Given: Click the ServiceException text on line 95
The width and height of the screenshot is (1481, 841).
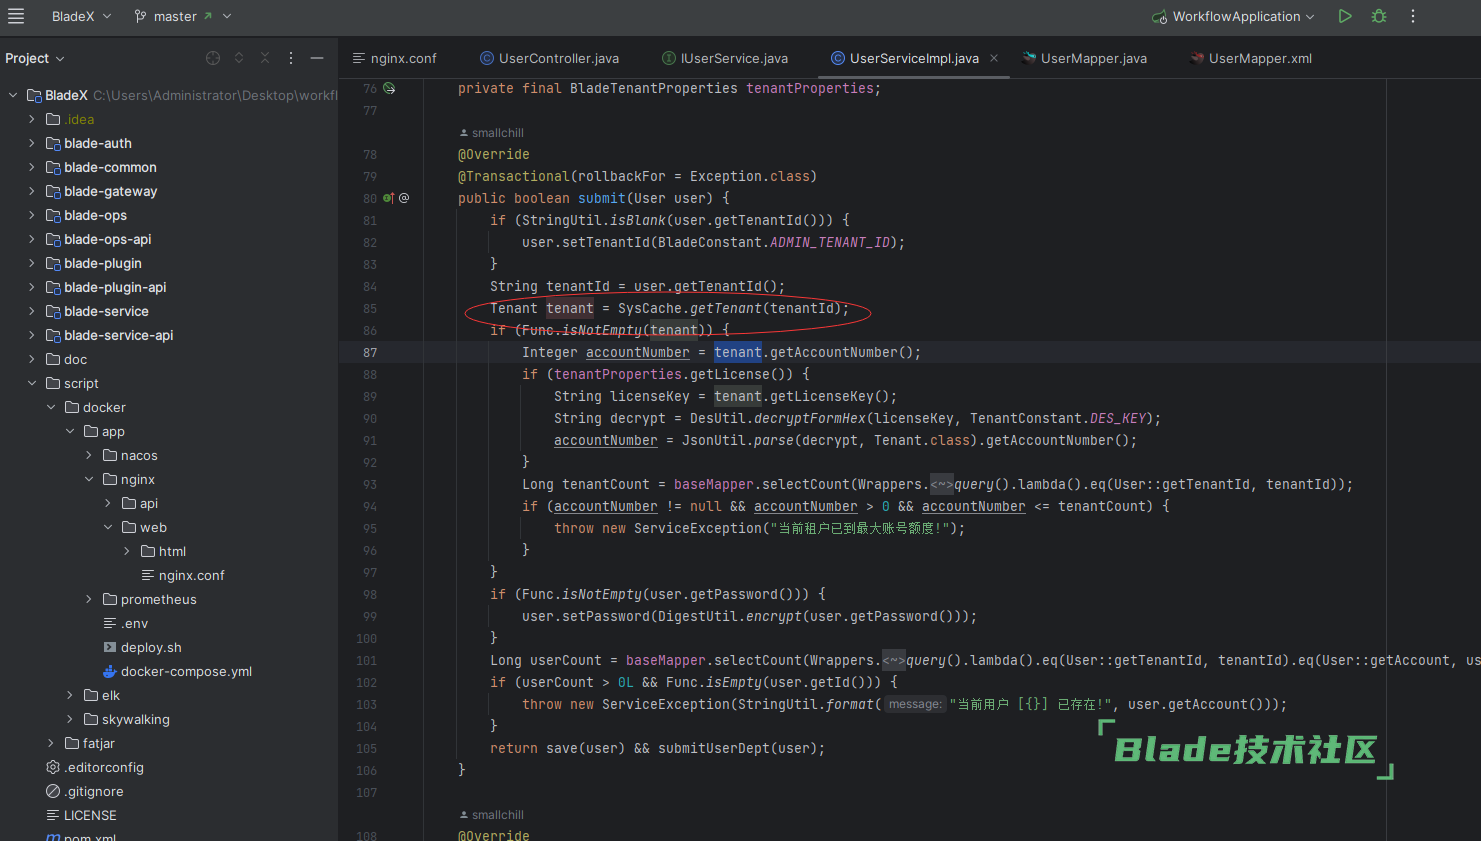Looking at the screenshot, I should point(698,528).
